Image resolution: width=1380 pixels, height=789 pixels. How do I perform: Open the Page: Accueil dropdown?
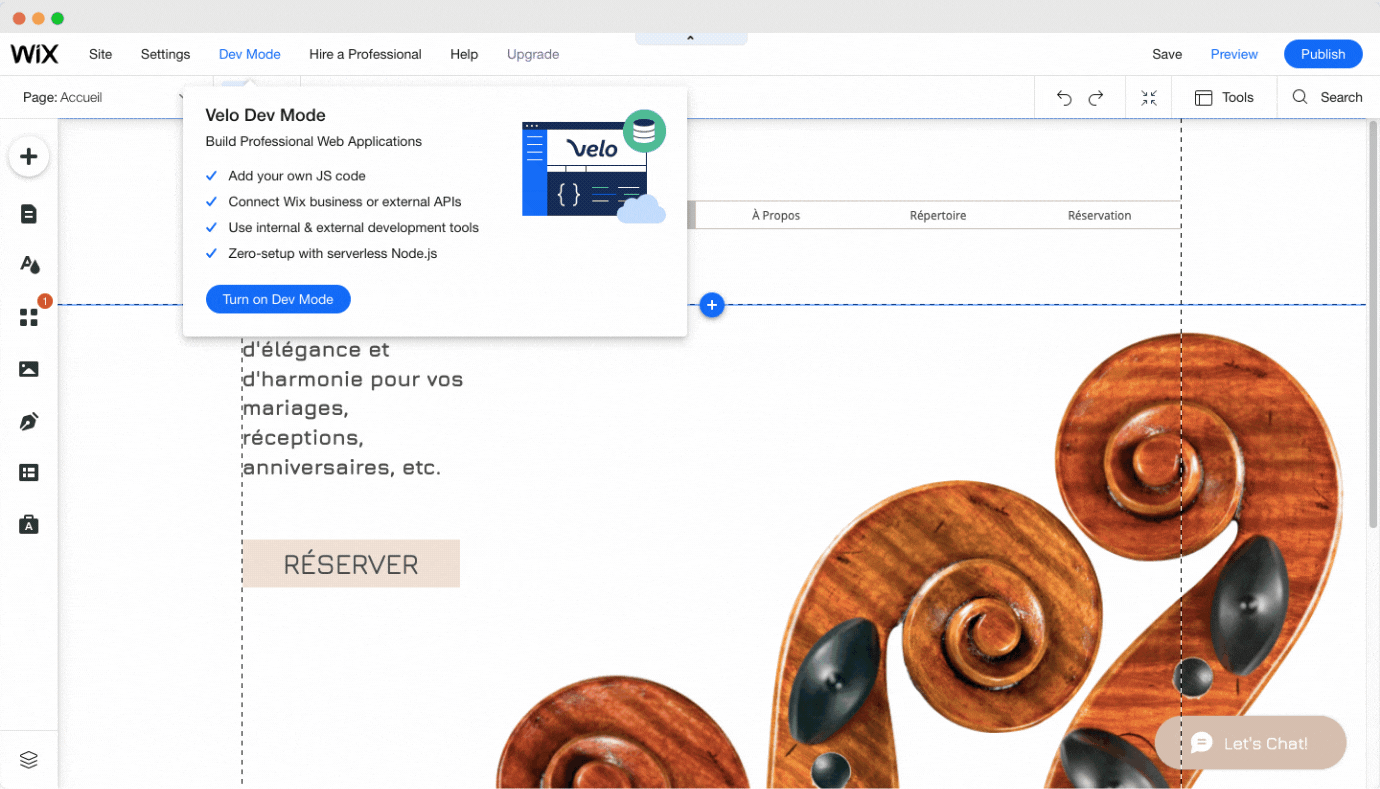coord(105,97)
